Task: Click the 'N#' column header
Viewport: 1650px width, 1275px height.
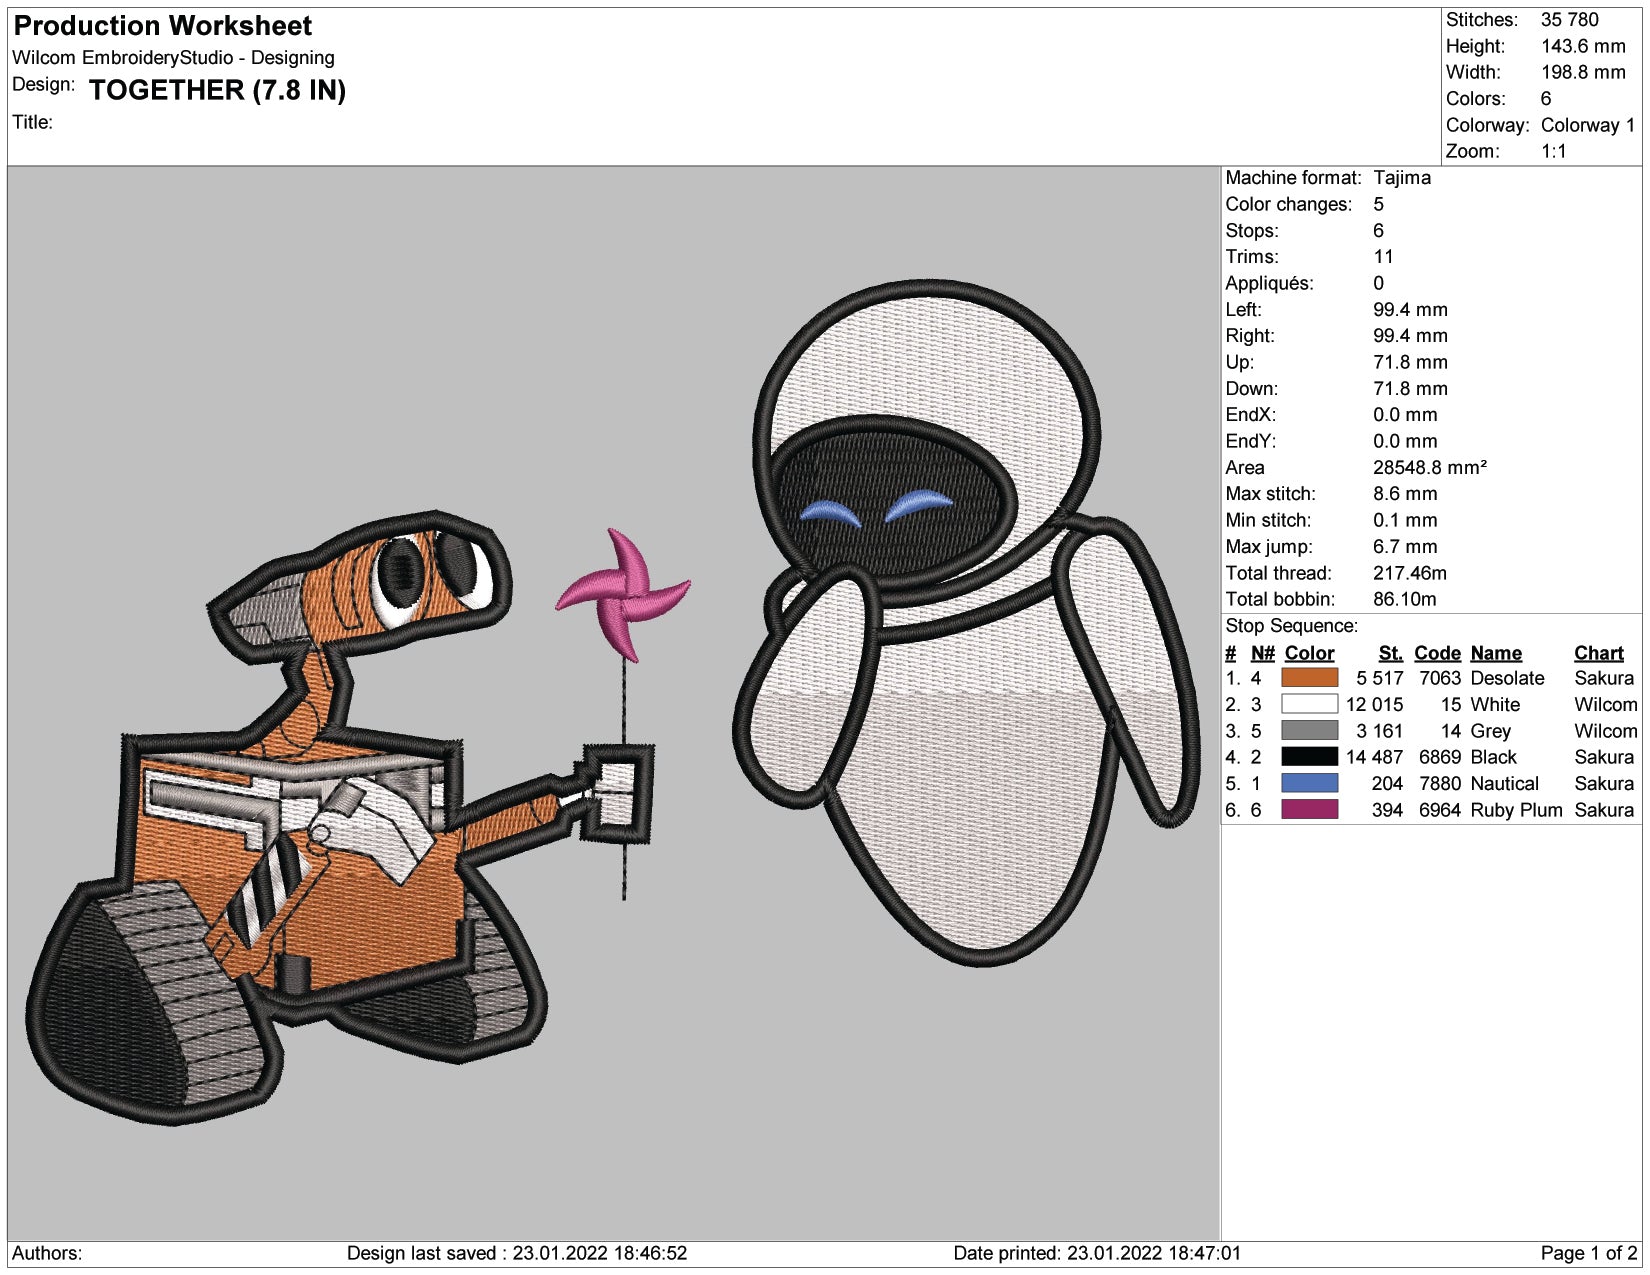Action: click(x=1262, y=653)
